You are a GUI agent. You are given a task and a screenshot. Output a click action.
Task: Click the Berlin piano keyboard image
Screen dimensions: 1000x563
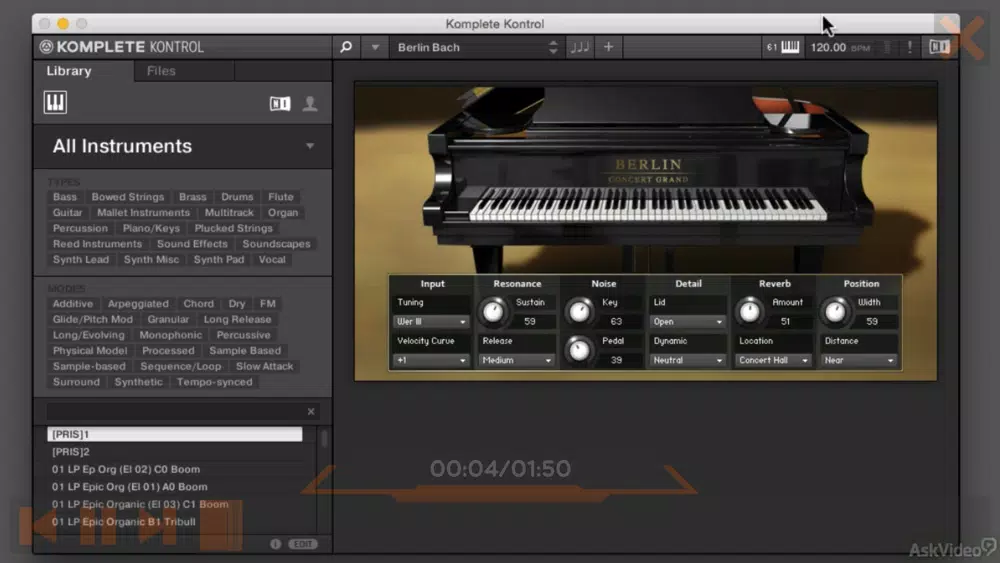click(x=647, y=205)
